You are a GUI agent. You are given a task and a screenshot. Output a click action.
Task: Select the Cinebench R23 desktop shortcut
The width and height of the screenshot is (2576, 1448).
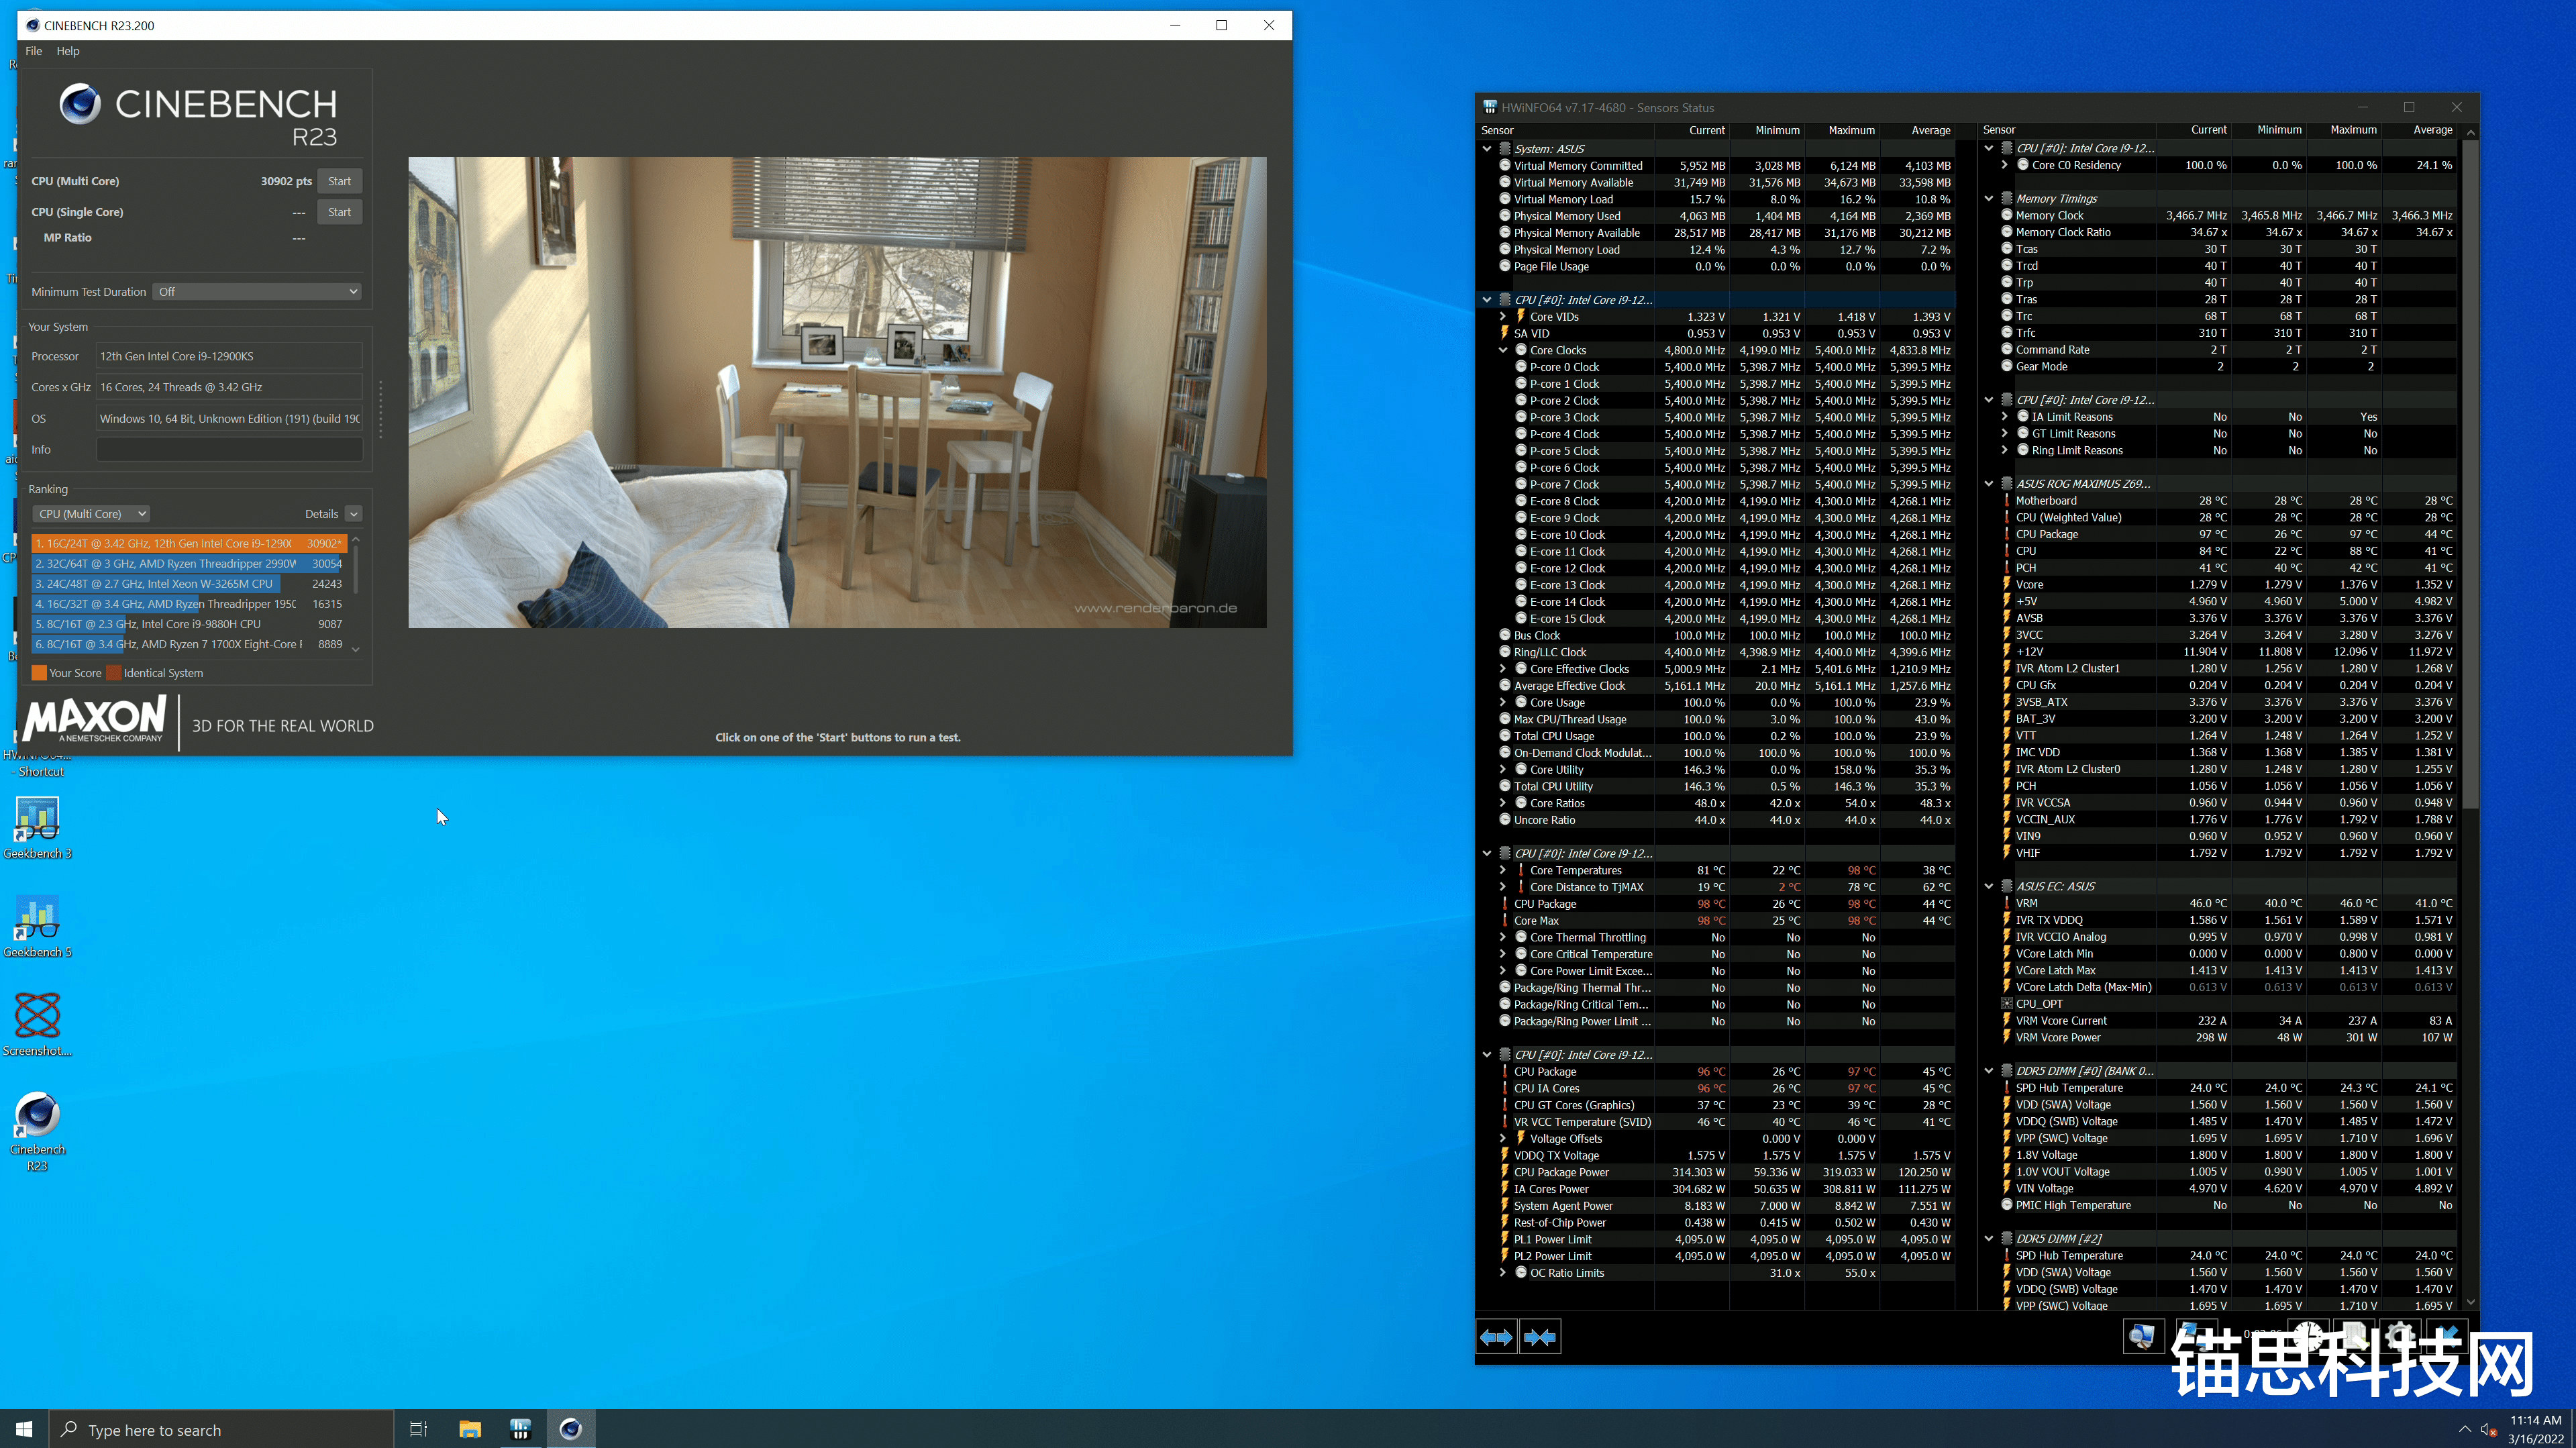coord(38,1131)
